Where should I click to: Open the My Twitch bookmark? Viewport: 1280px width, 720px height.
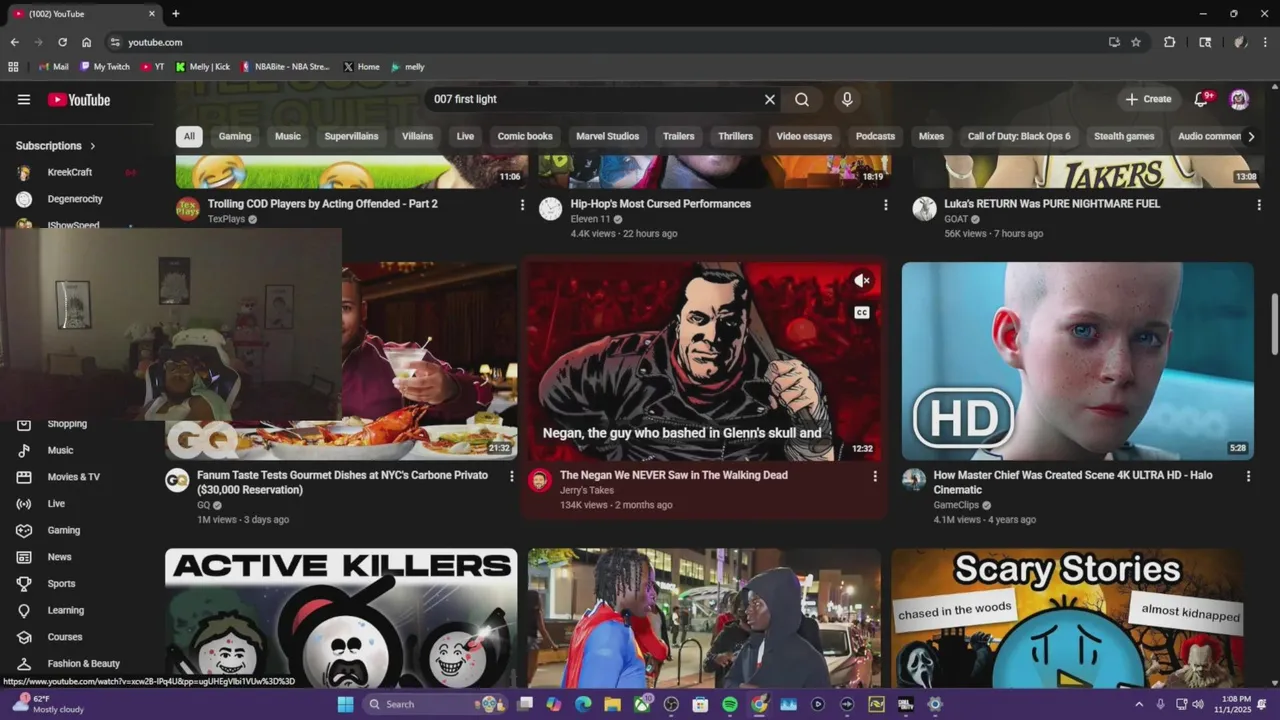(x=105, y=67)
